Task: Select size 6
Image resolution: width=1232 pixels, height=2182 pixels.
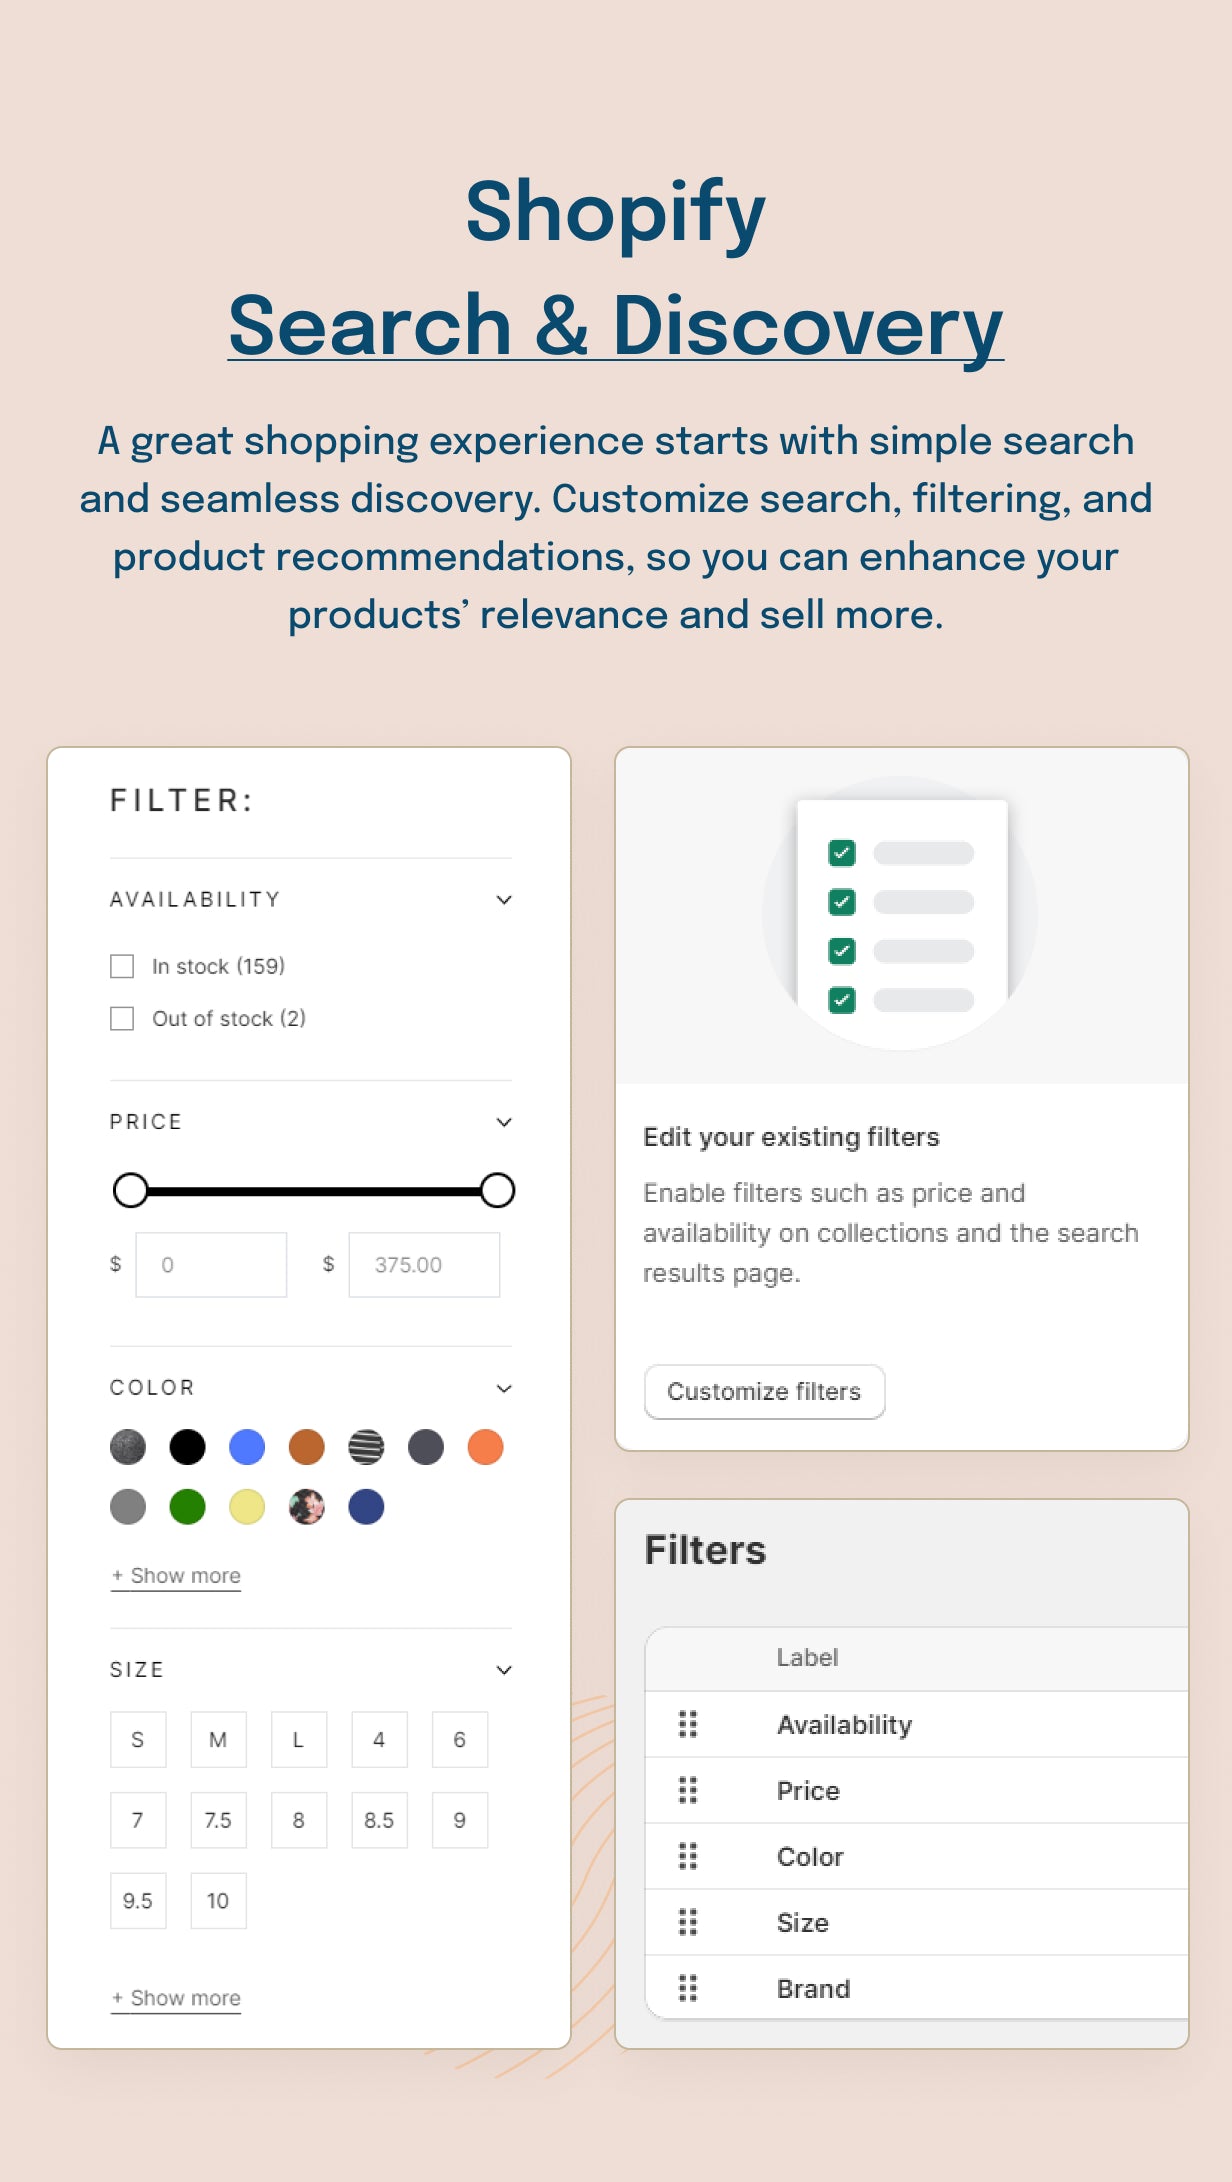Action: [x=460, y=1740]
